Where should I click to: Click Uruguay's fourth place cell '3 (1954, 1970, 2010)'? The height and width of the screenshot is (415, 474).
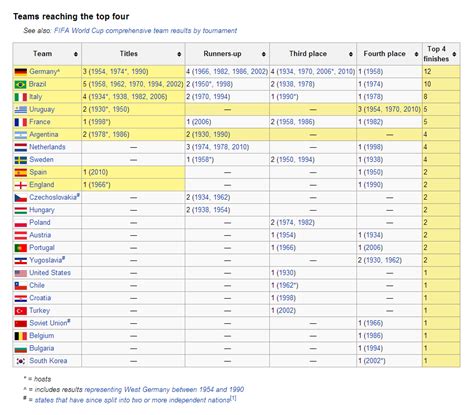pos(389,109)
